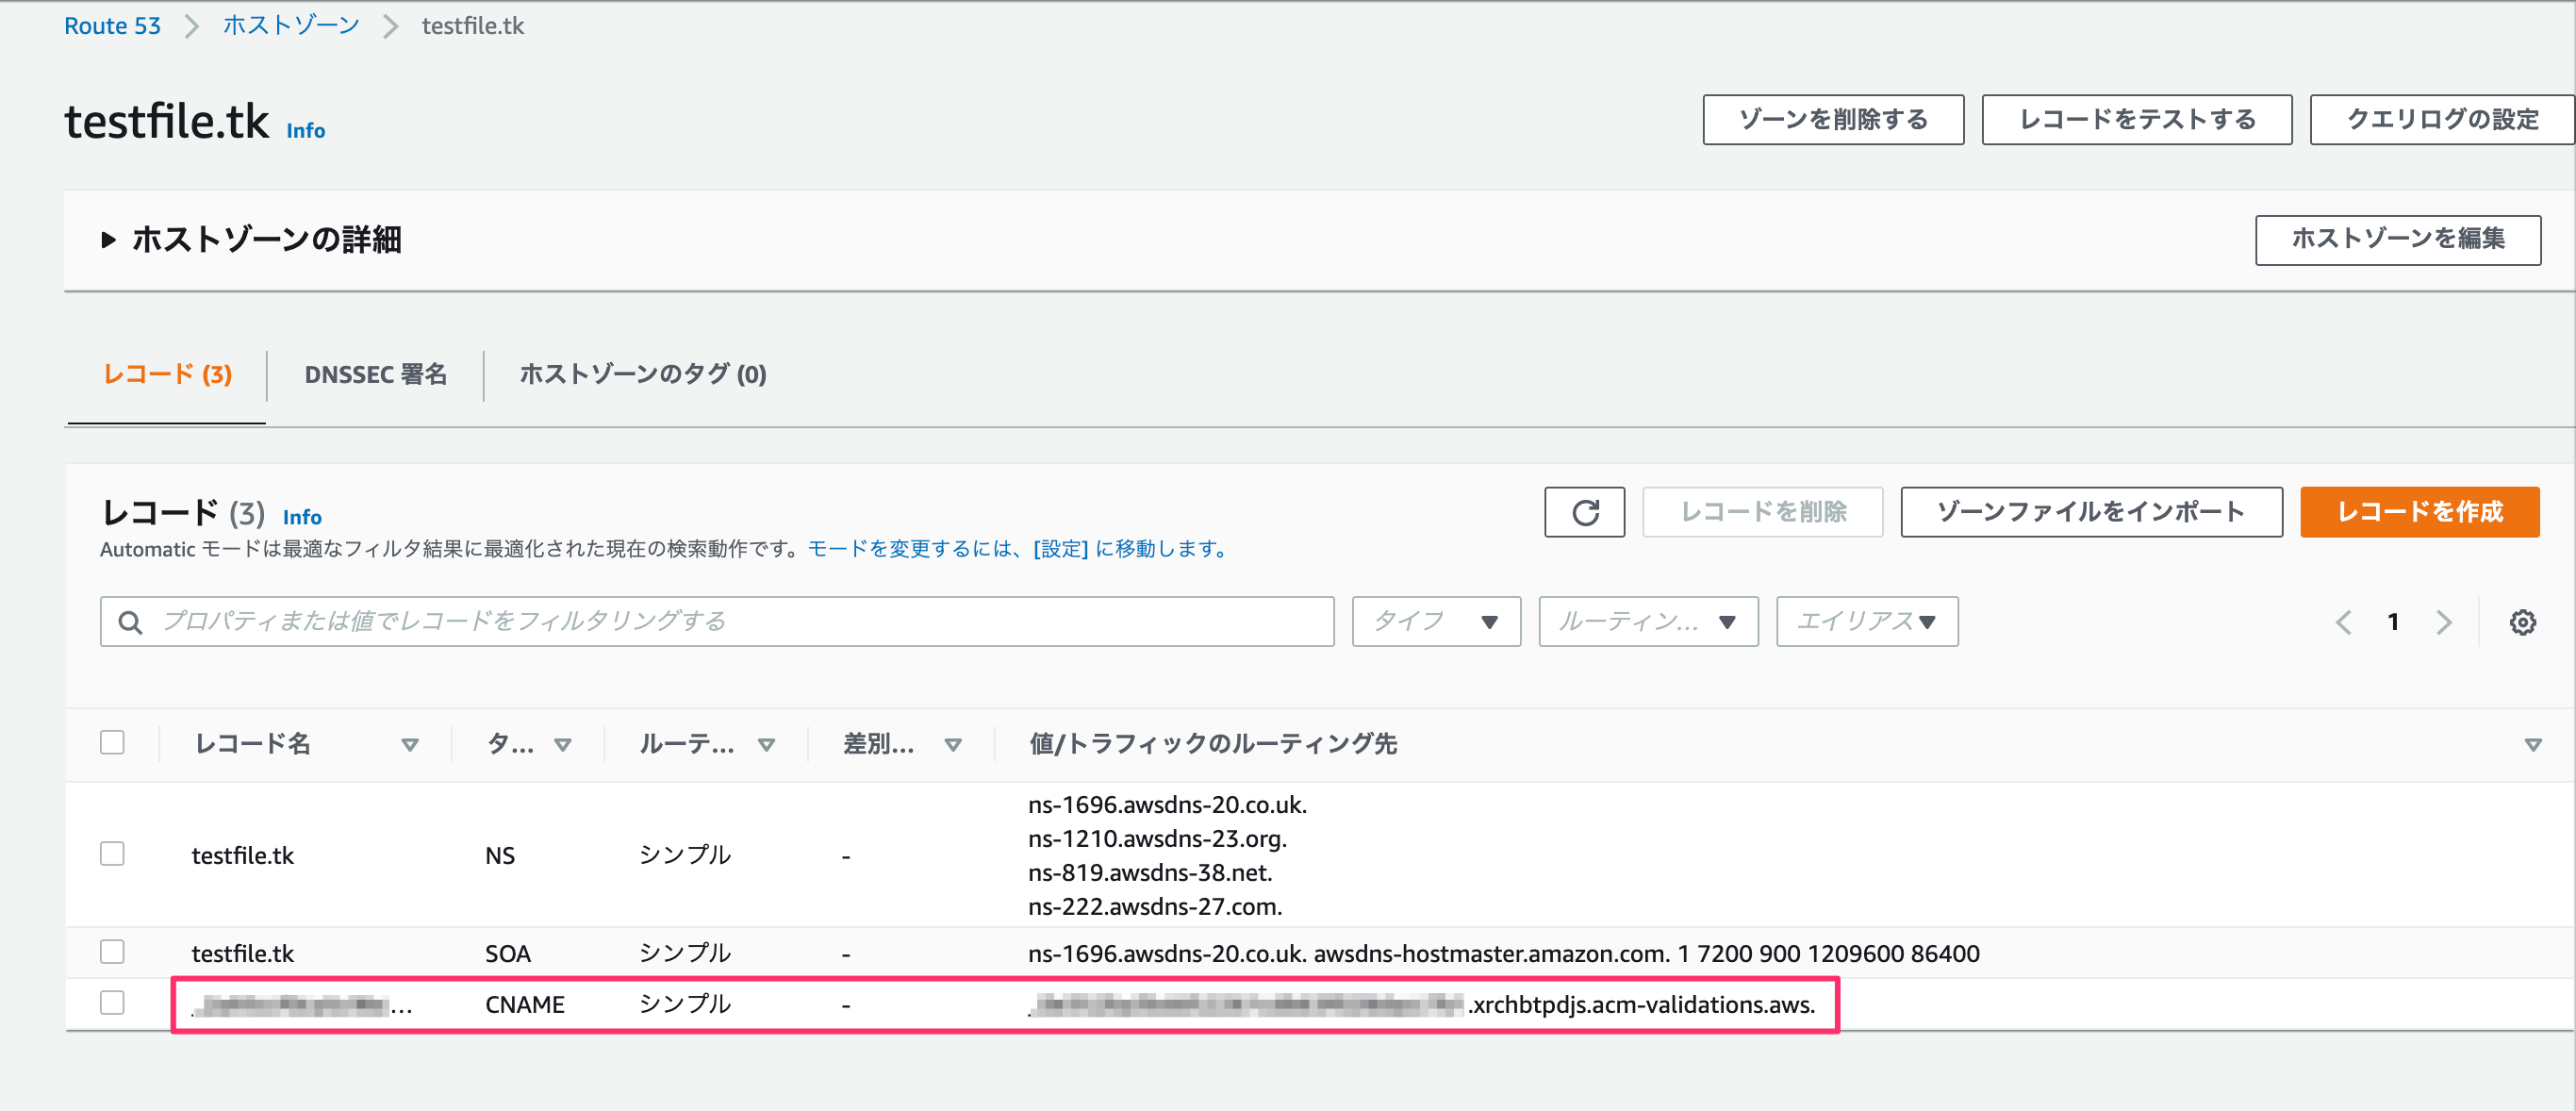Open the ルーティング filter dropdown

pyautogui.click(x=1648, y=621)
